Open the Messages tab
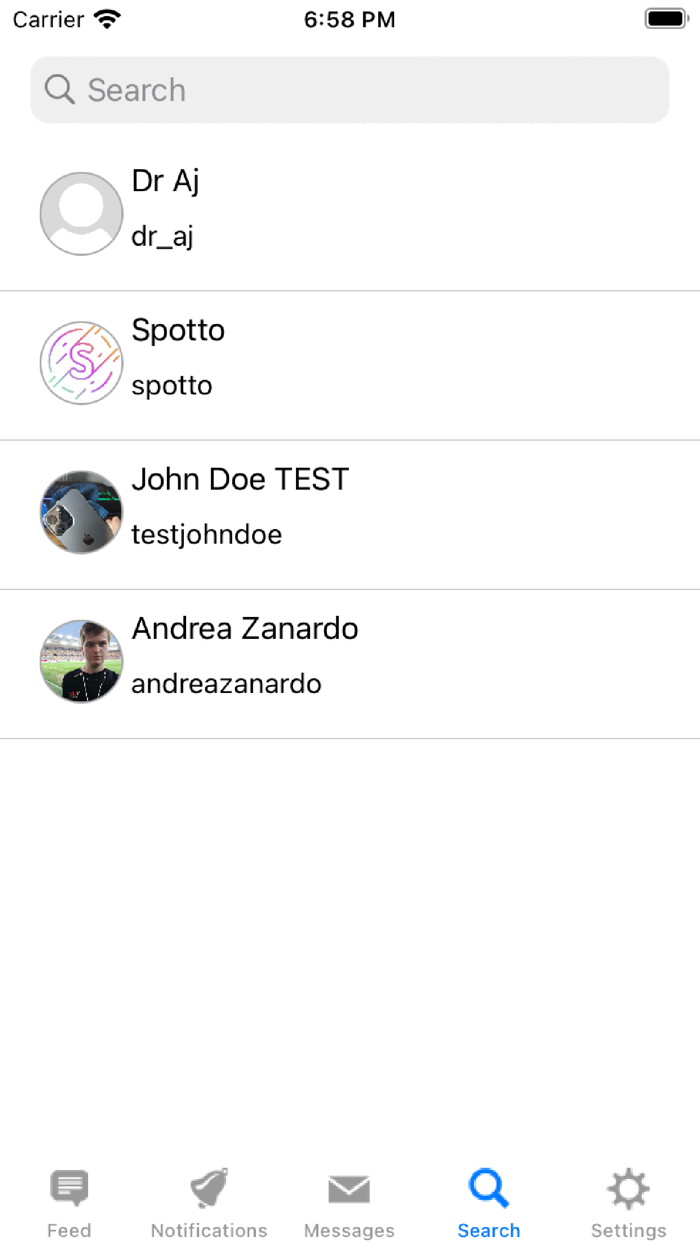Image resolution: width=700 pixels, height=1244 pixels. tap(349, 1200)
